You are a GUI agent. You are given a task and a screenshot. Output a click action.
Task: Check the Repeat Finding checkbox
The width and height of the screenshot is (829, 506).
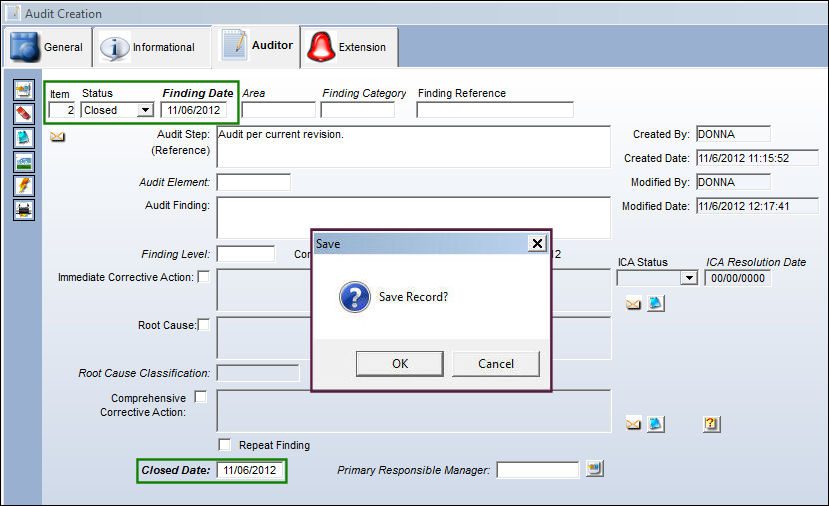tap(225, 444)
